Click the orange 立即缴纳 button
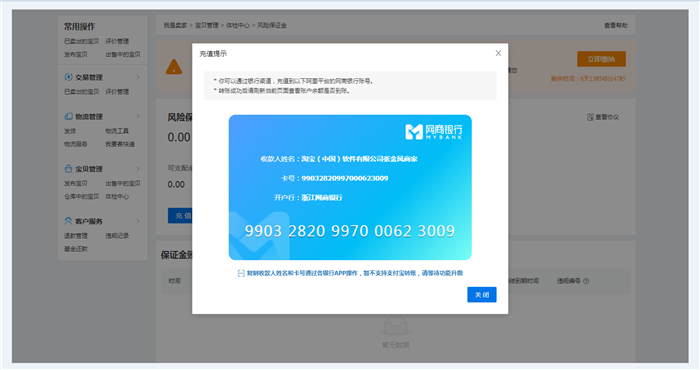Viewport: 700px width, 370px height. [601, 59]
